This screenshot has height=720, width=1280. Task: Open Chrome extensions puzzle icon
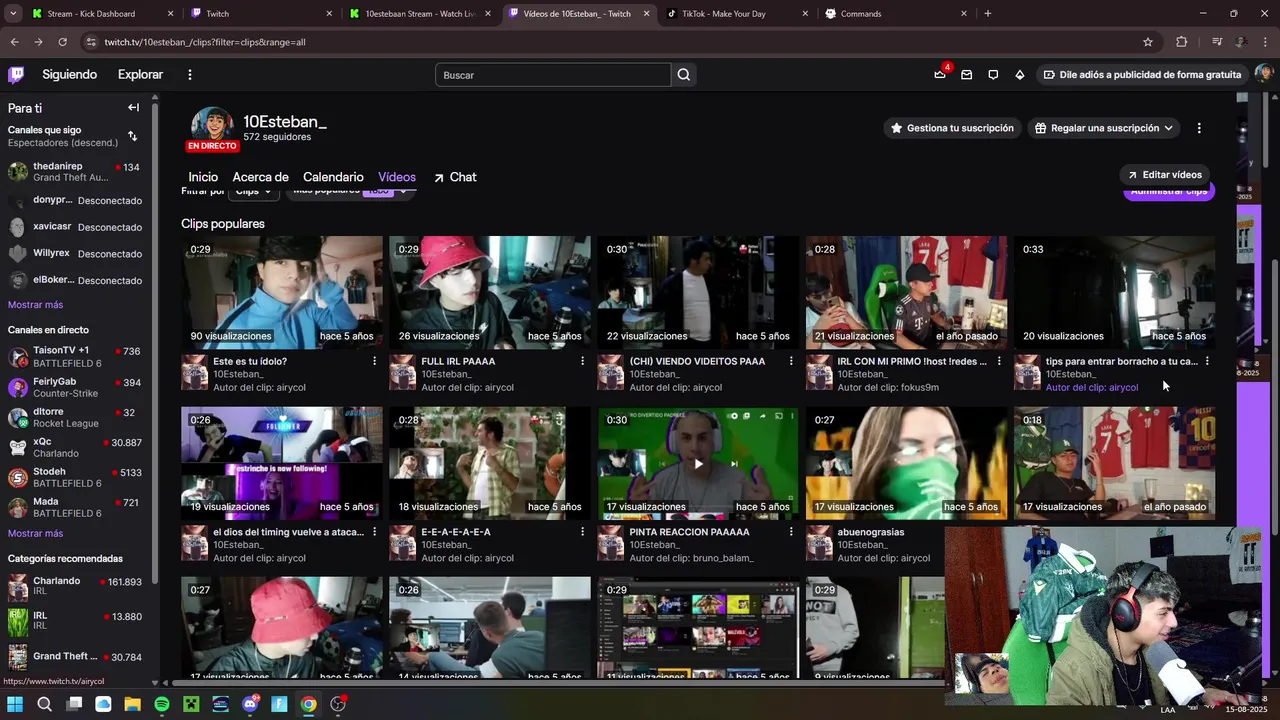[1182, 42]
